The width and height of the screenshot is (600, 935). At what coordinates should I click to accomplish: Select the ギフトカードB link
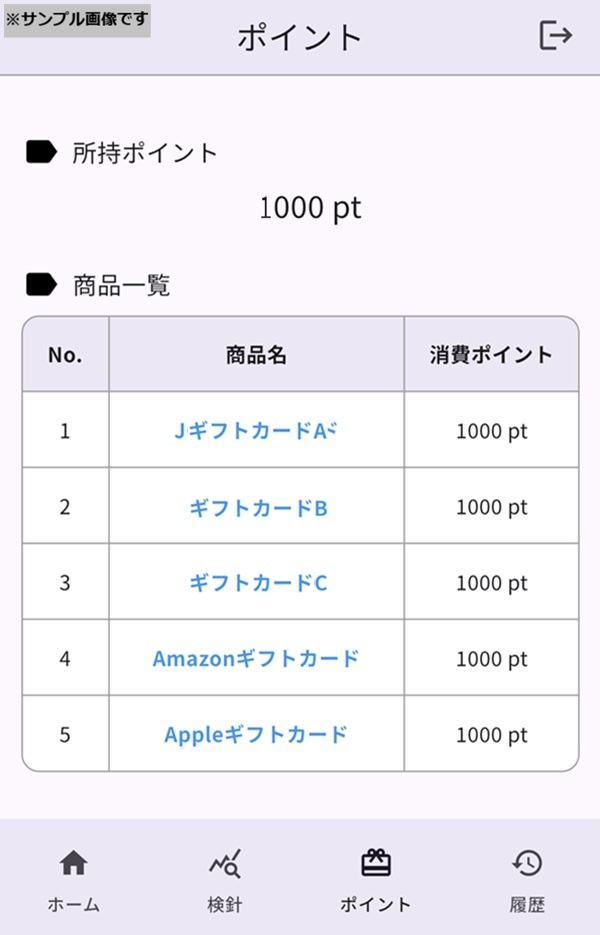coord(255,506)
